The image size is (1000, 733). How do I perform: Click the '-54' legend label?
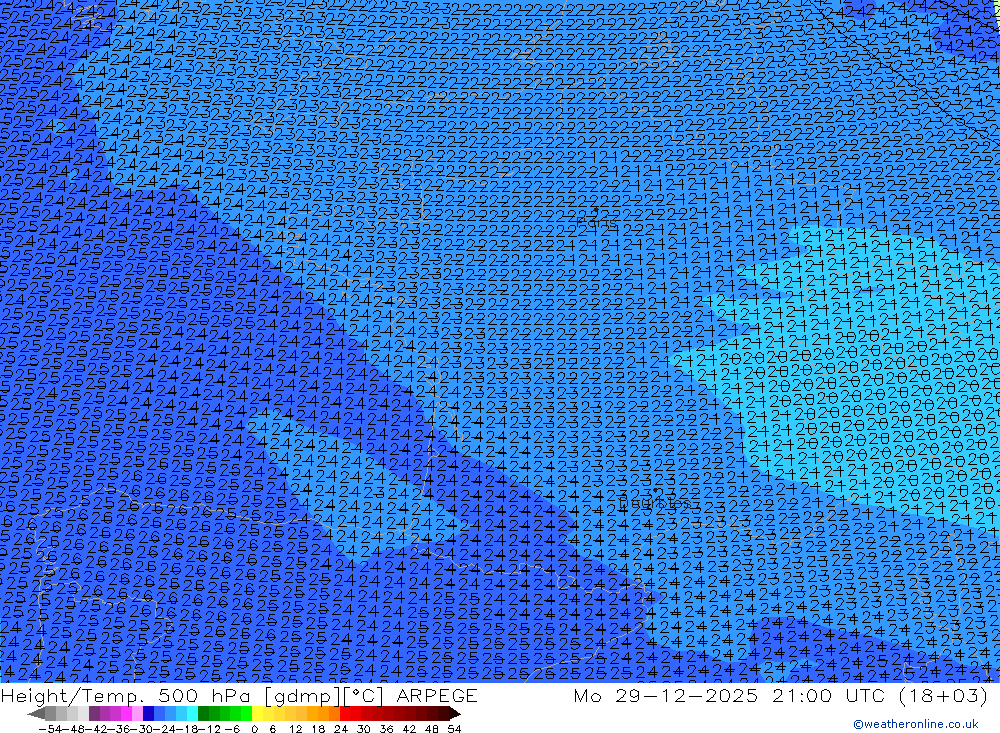pos(48,729)
